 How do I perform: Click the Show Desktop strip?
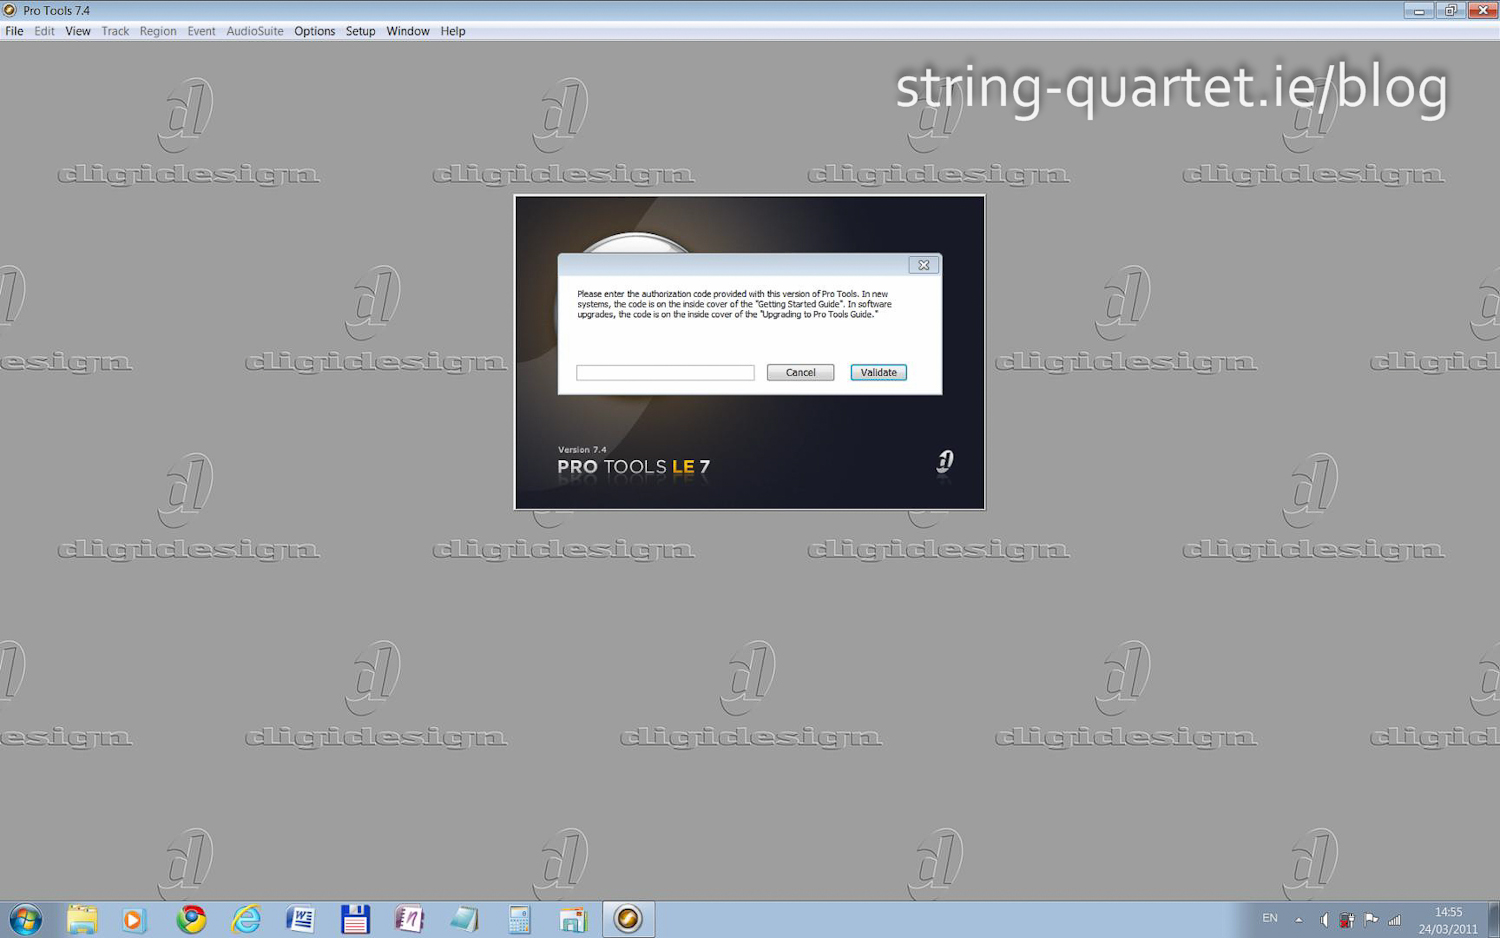[x=1493, y=919]
